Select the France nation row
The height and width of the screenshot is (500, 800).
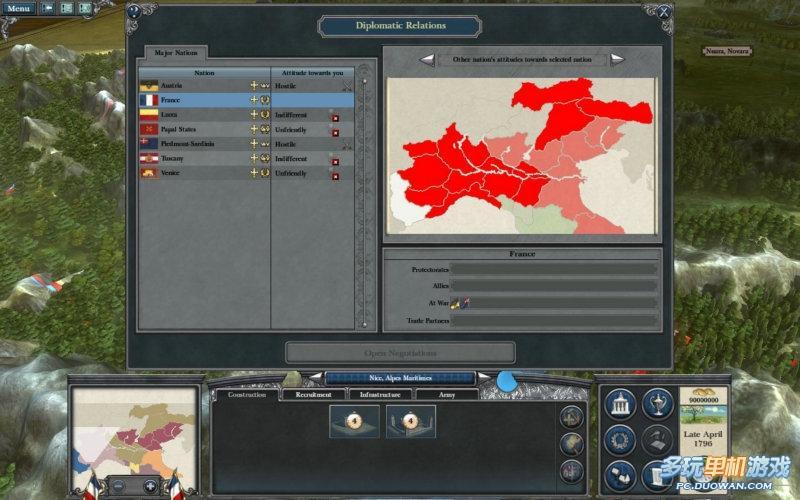click(x=247, y=100)
